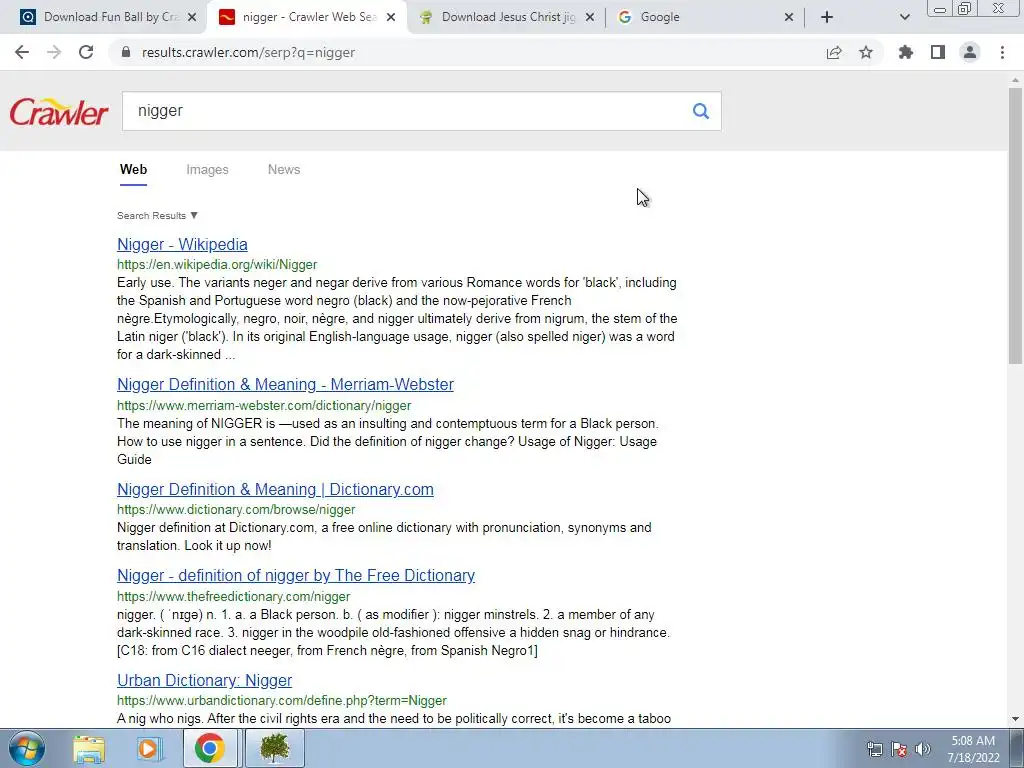This screenshot has height=768, width=1024.
Task: Click the Crawler logo
Action: [59, 112]
